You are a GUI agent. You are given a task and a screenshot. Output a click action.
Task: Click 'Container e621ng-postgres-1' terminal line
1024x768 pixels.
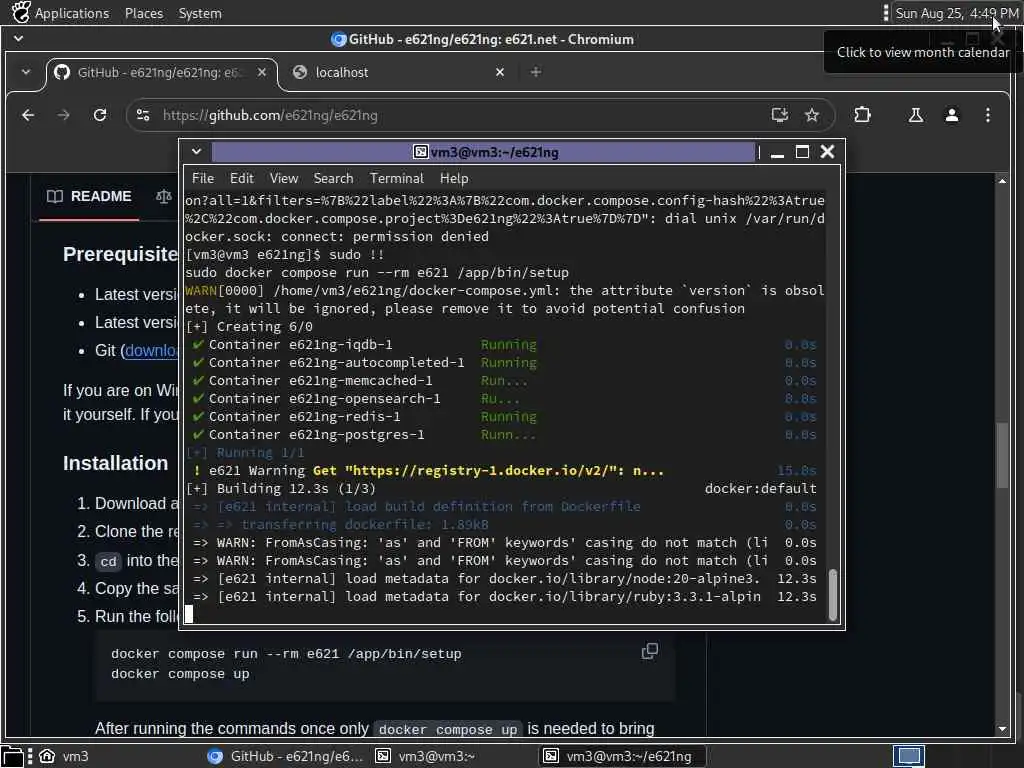[316, 434]
